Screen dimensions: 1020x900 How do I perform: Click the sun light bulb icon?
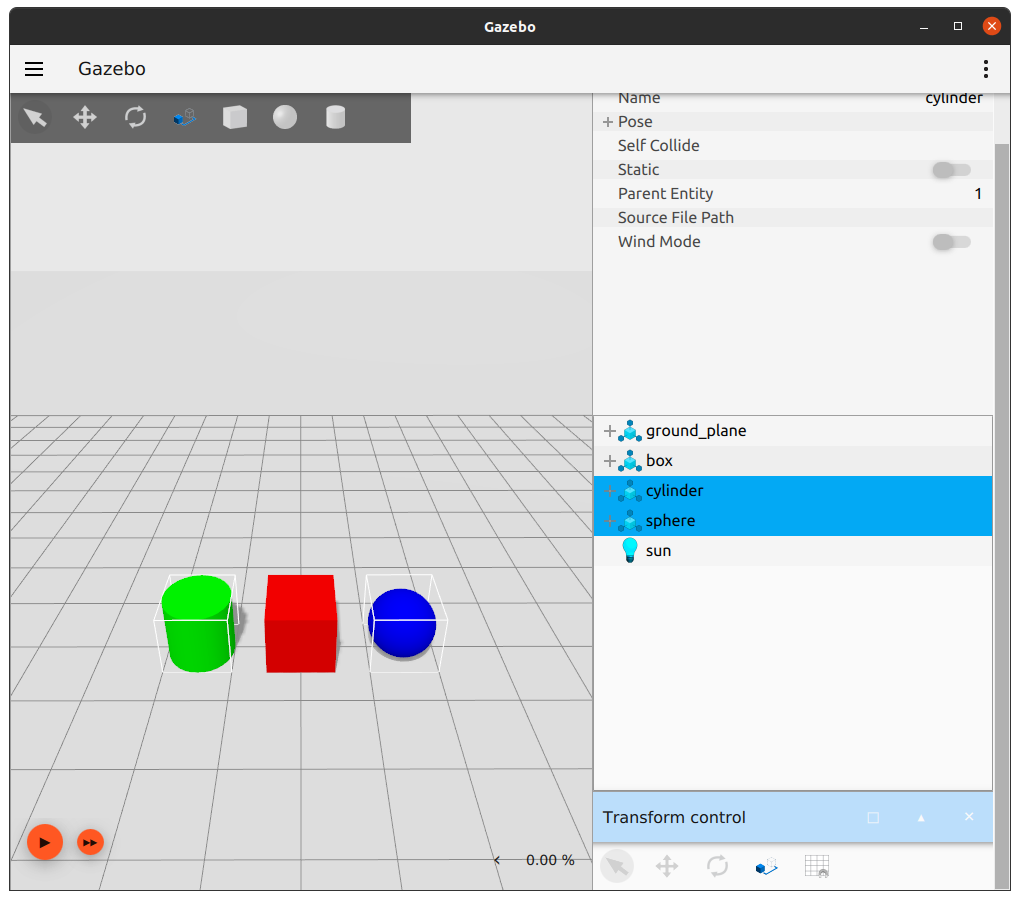pos(630,550)
